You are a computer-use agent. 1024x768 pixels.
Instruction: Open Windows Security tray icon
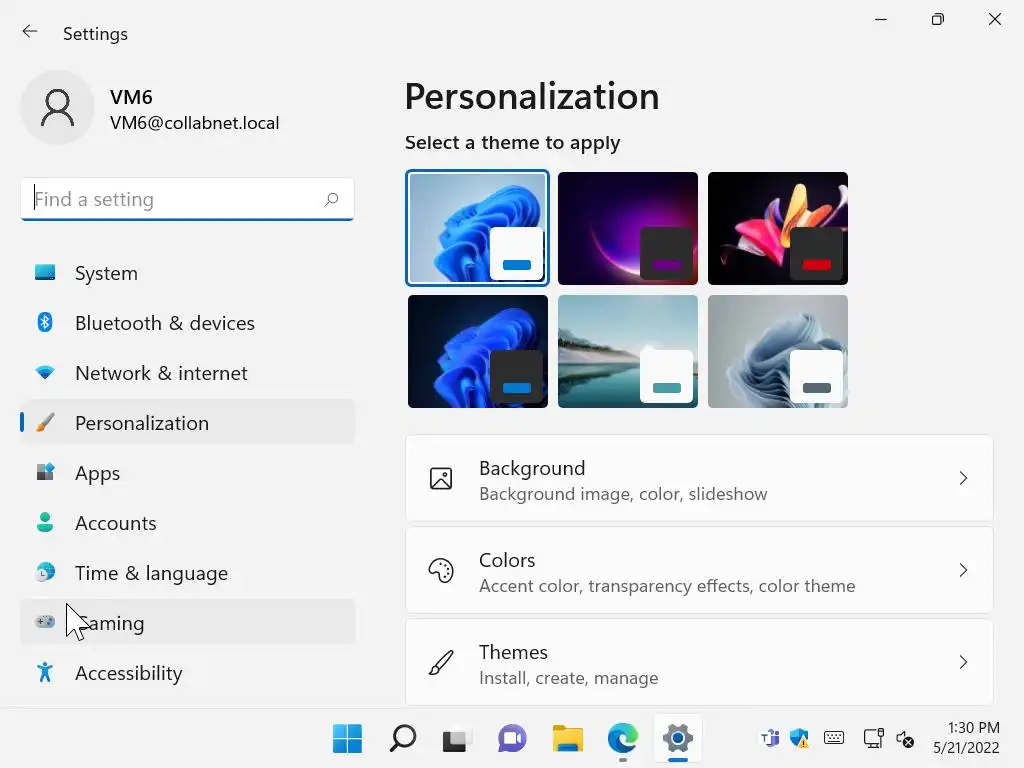pyautogui.click(x=799, y=739)
